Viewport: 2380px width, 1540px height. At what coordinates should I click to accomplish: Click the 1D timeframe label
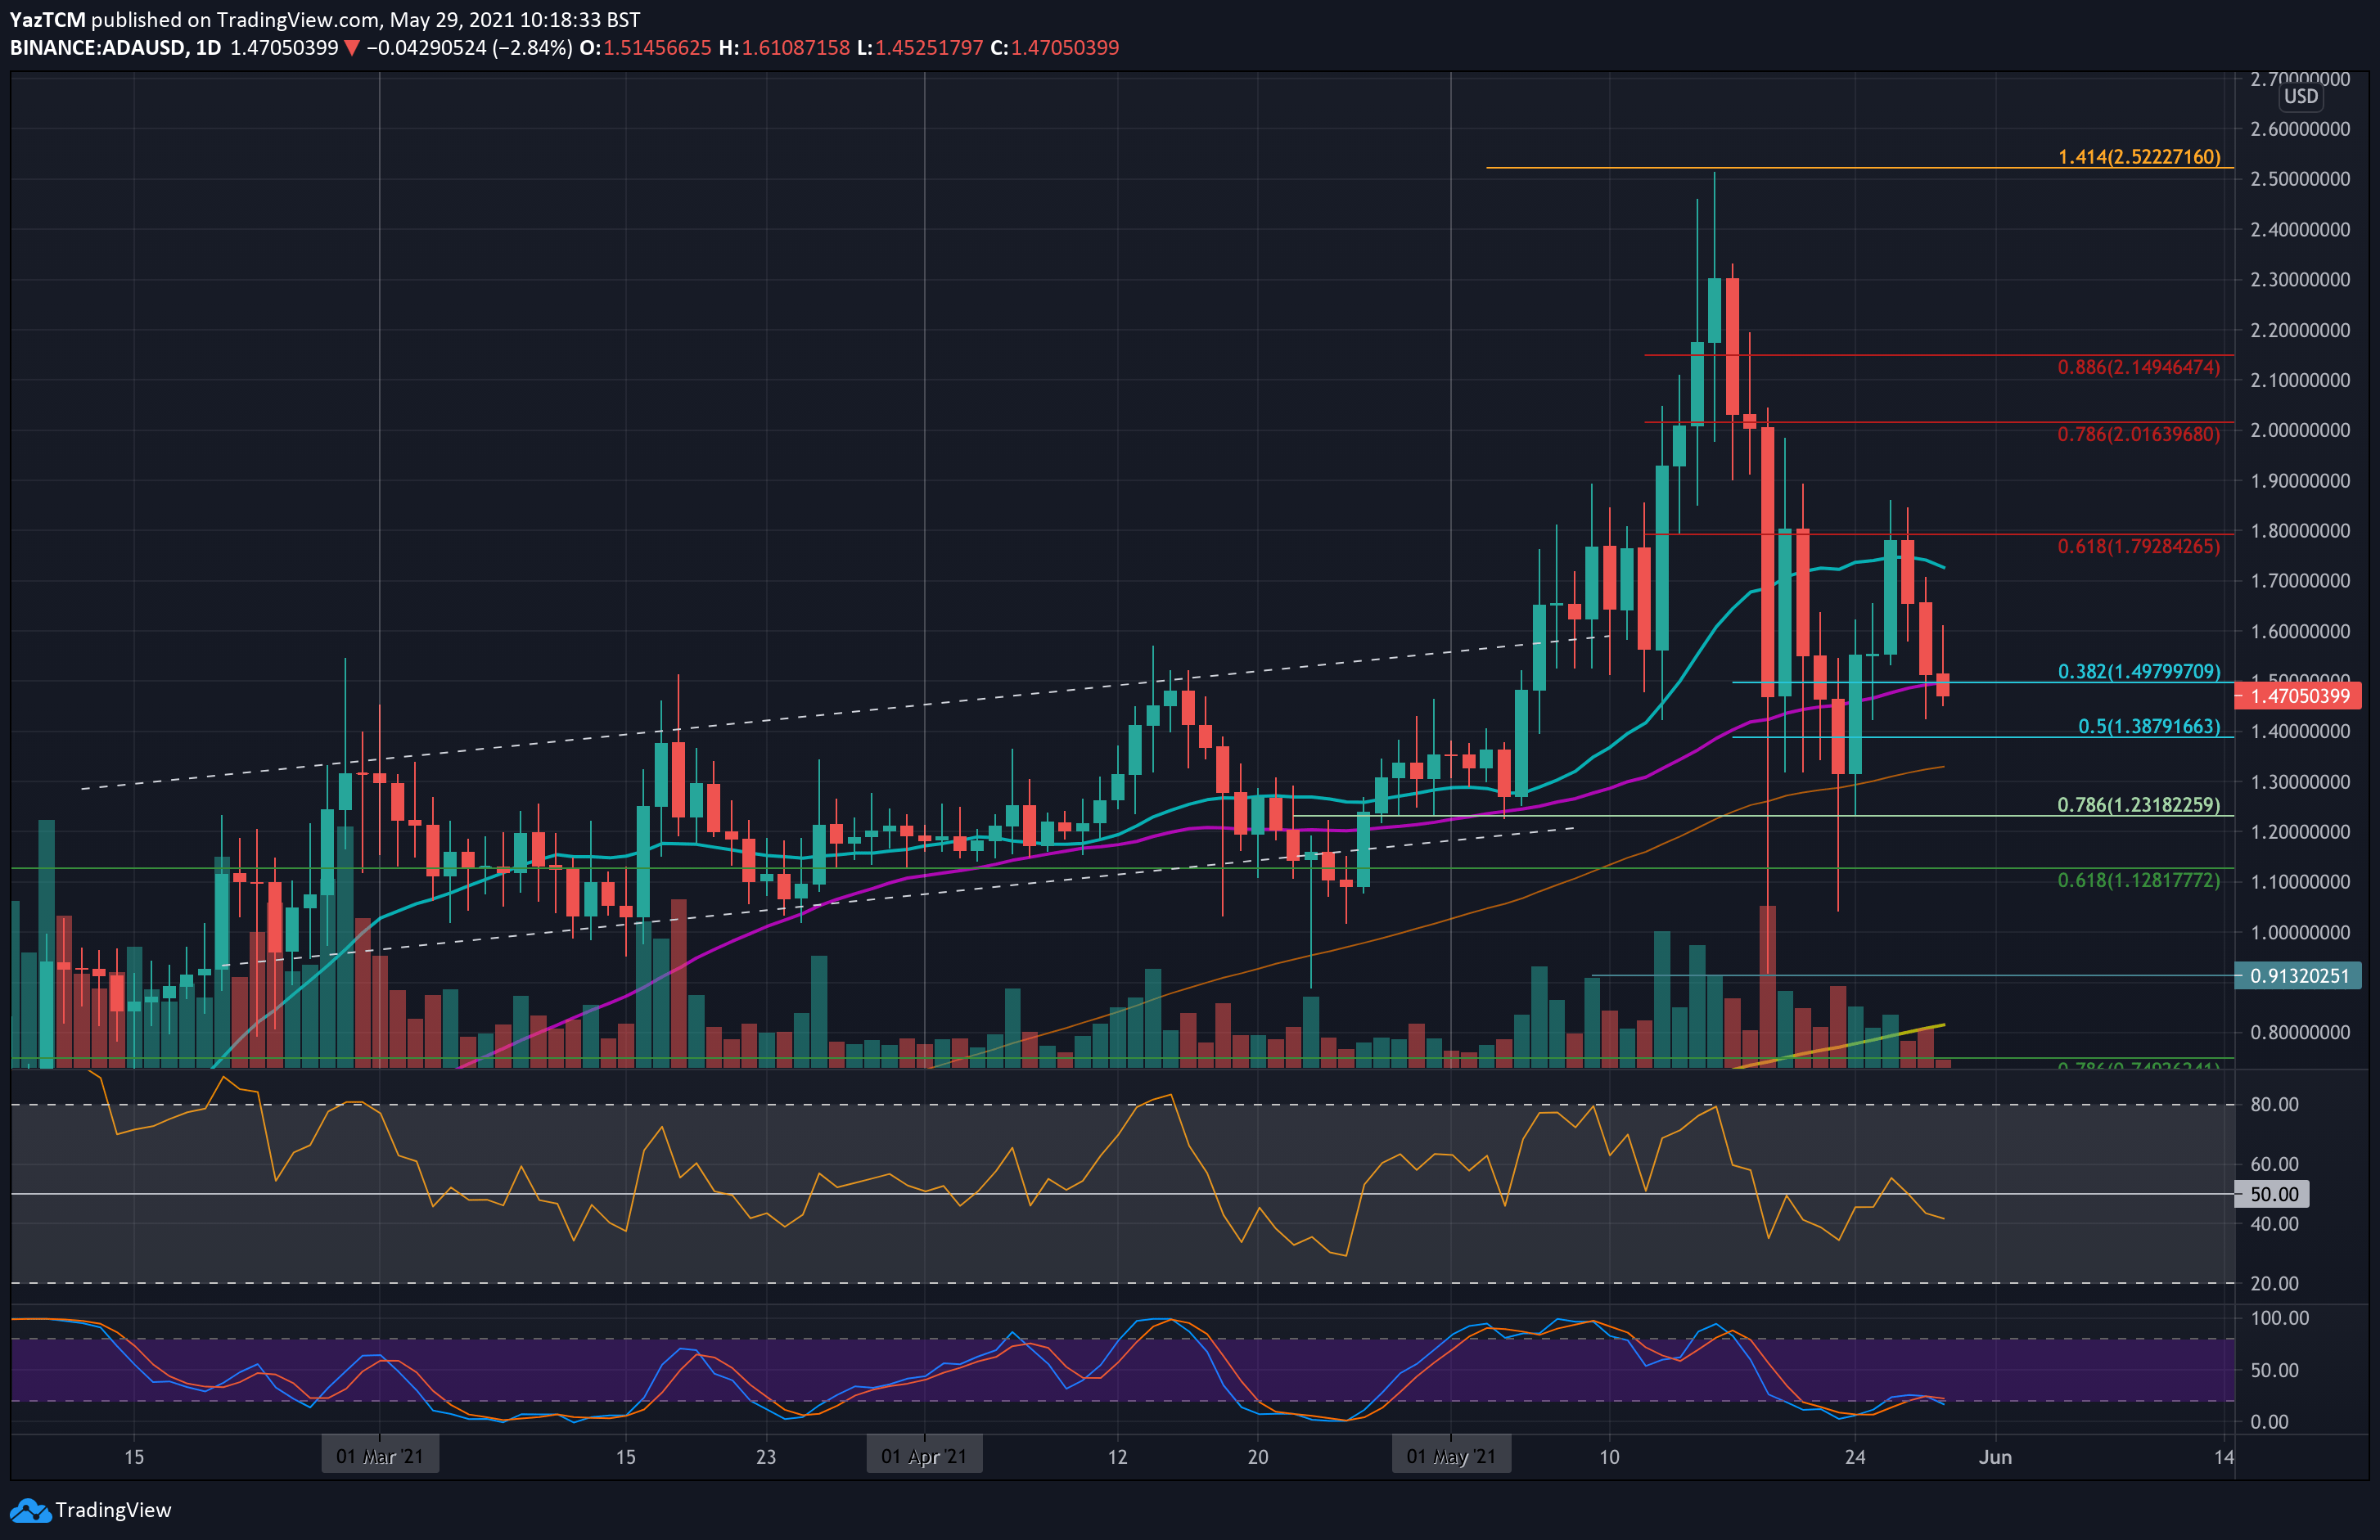[208, 48]
